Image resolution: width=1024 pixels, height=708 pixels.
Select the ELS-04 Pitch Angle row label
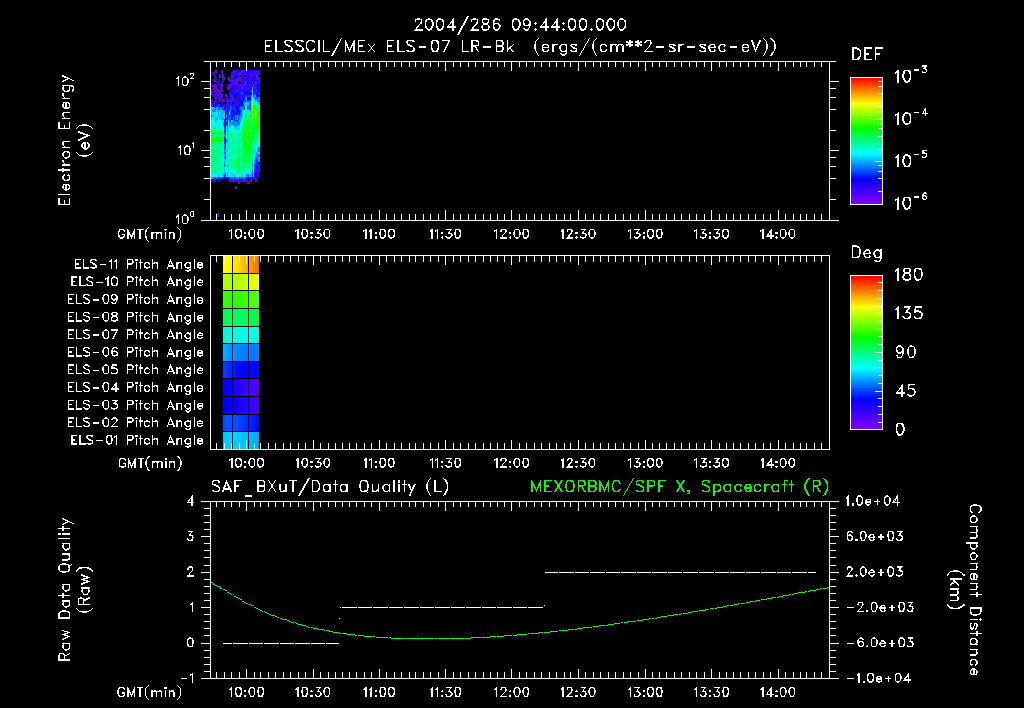pyautogui.click(x=135, y=387)
